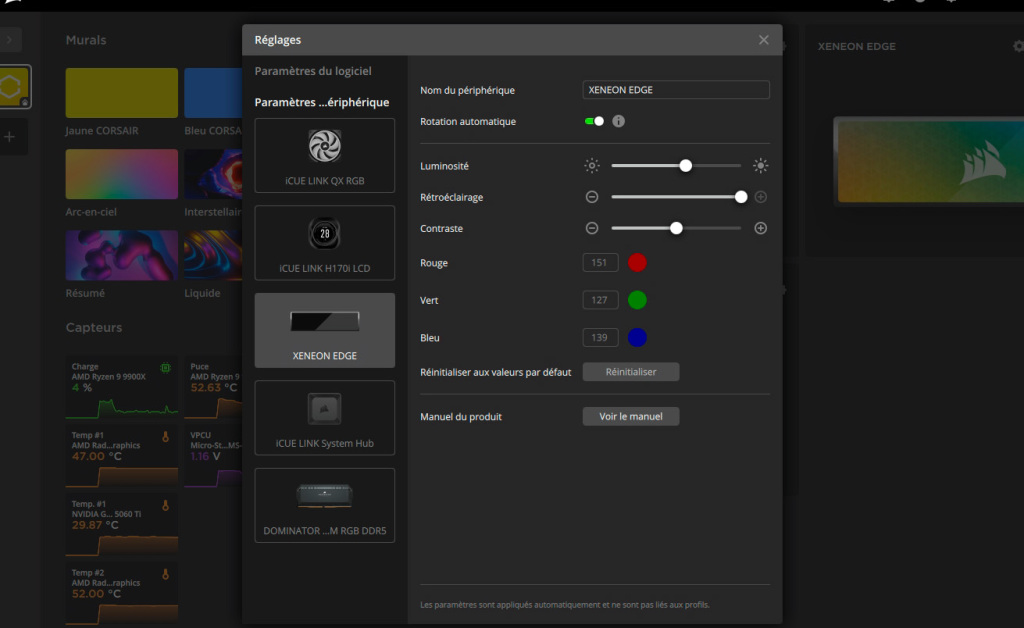Select the Arc-en-ciel mural thumbnail
The width and height of the screenshot is (1024, 628).
121,174
